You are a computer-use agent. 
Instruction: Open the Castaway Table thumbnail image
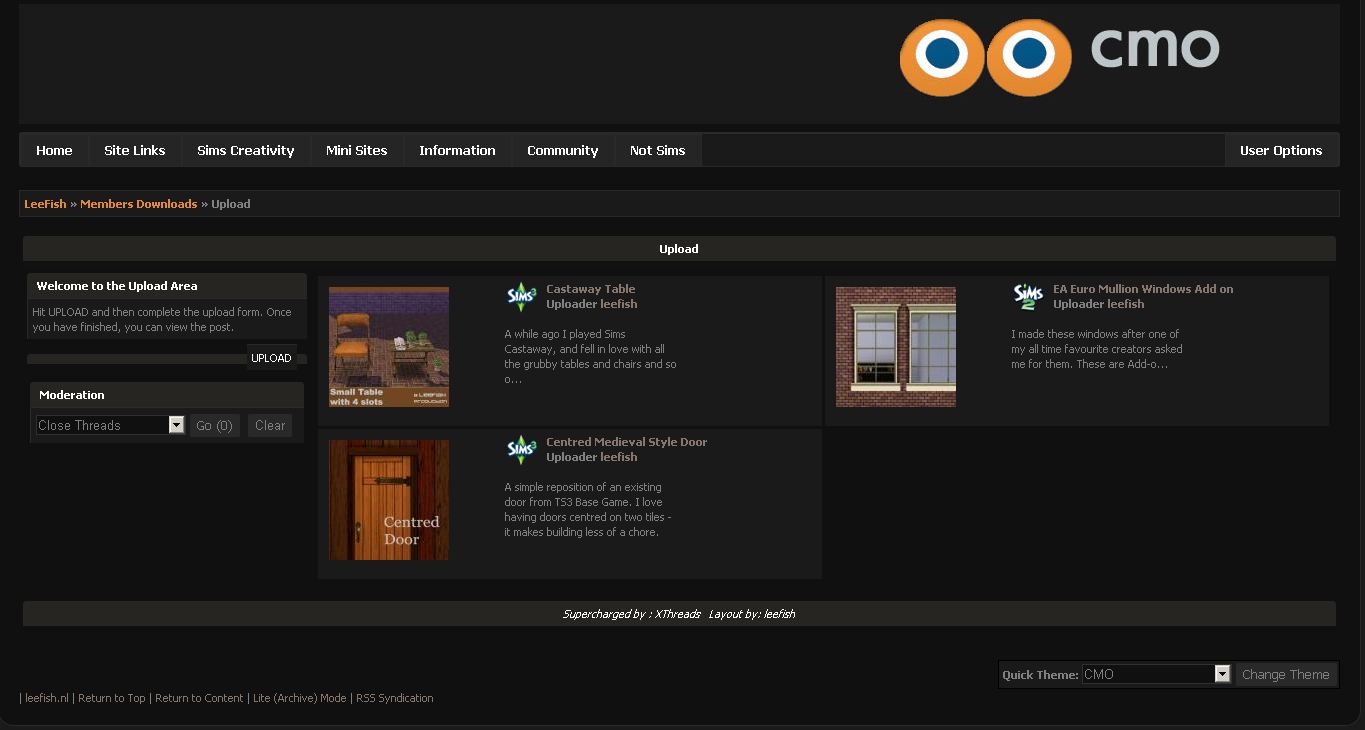[x=389, y=347]
